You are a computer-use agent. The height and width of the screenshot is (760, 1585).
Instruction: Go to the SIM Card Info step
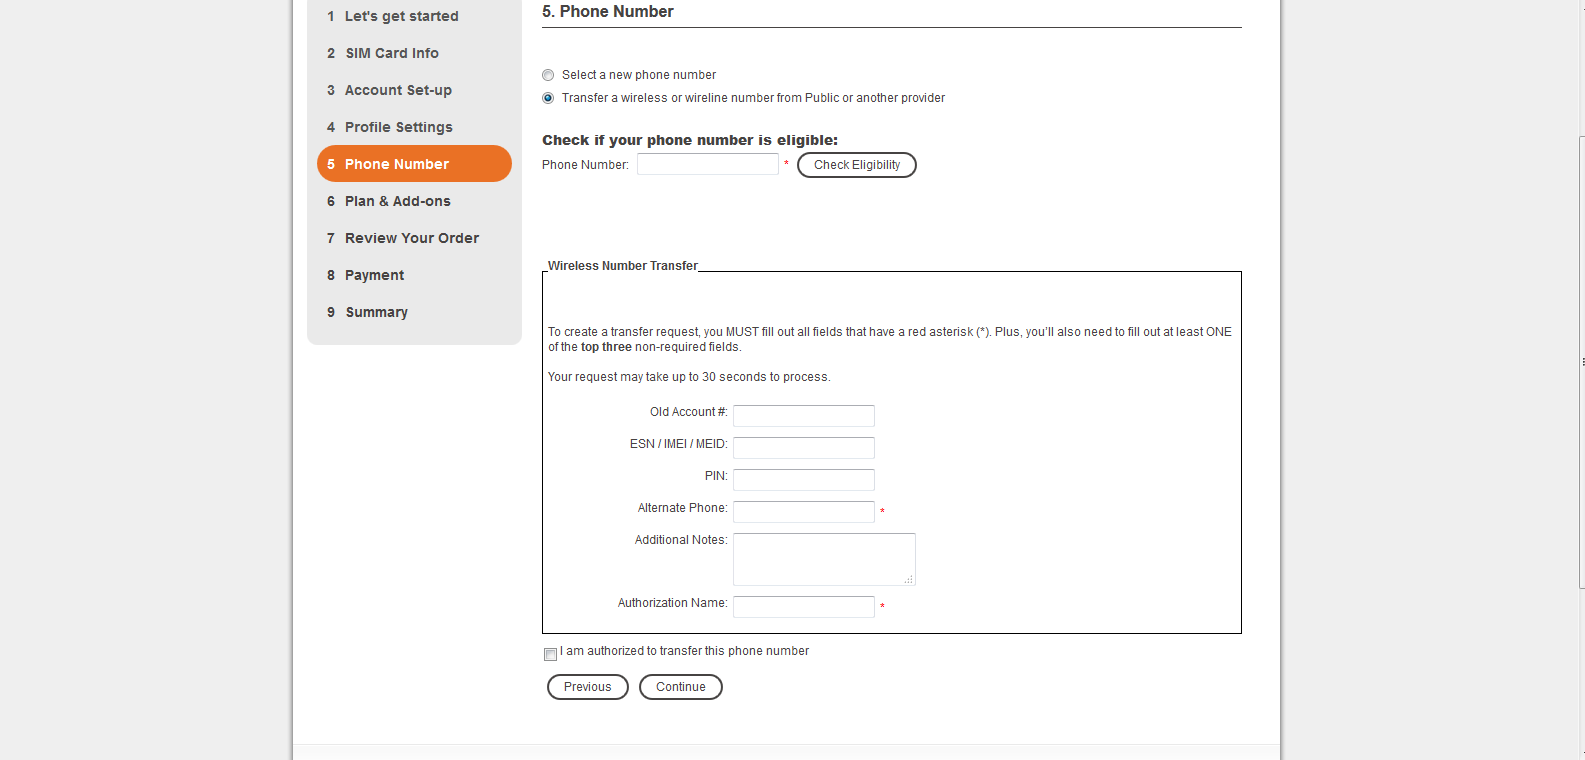click(392, 54)
